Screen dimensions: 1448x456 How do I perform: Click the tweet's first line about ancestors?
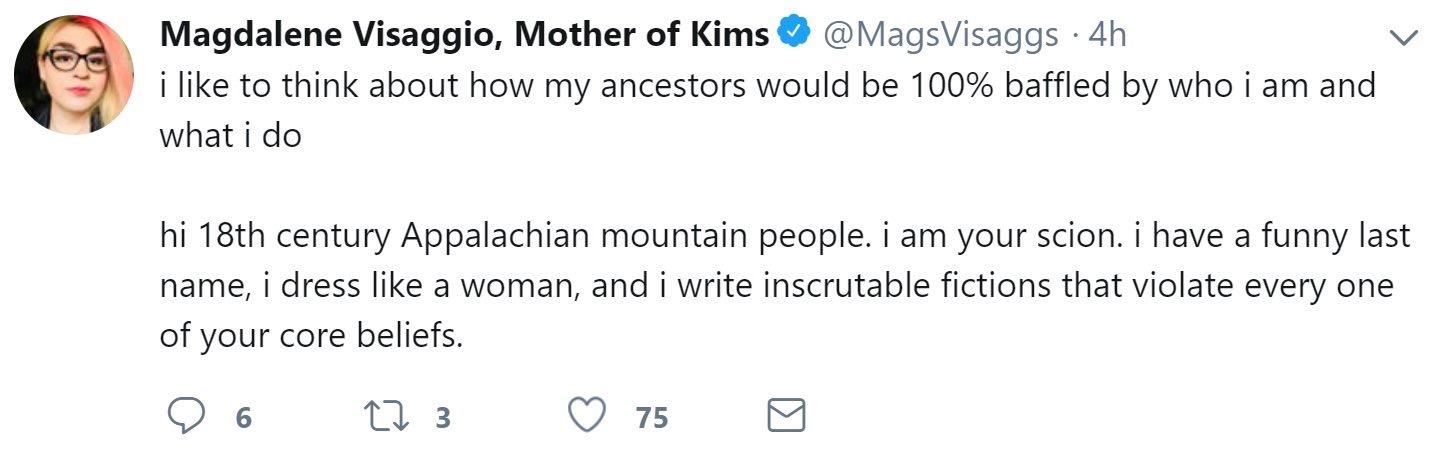click(767, 85)
